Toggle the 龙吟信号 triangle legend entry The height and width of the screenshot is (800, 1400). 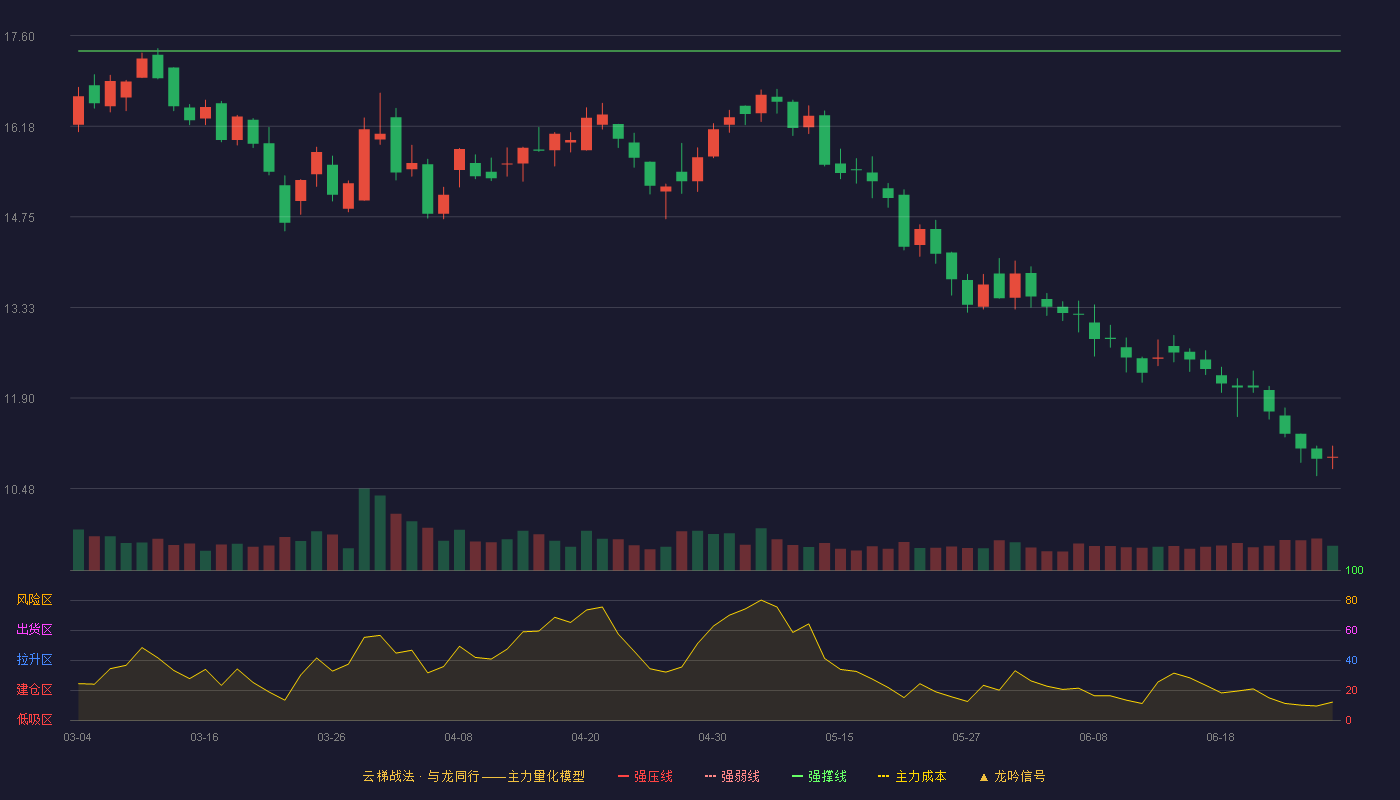[1012, 776]
